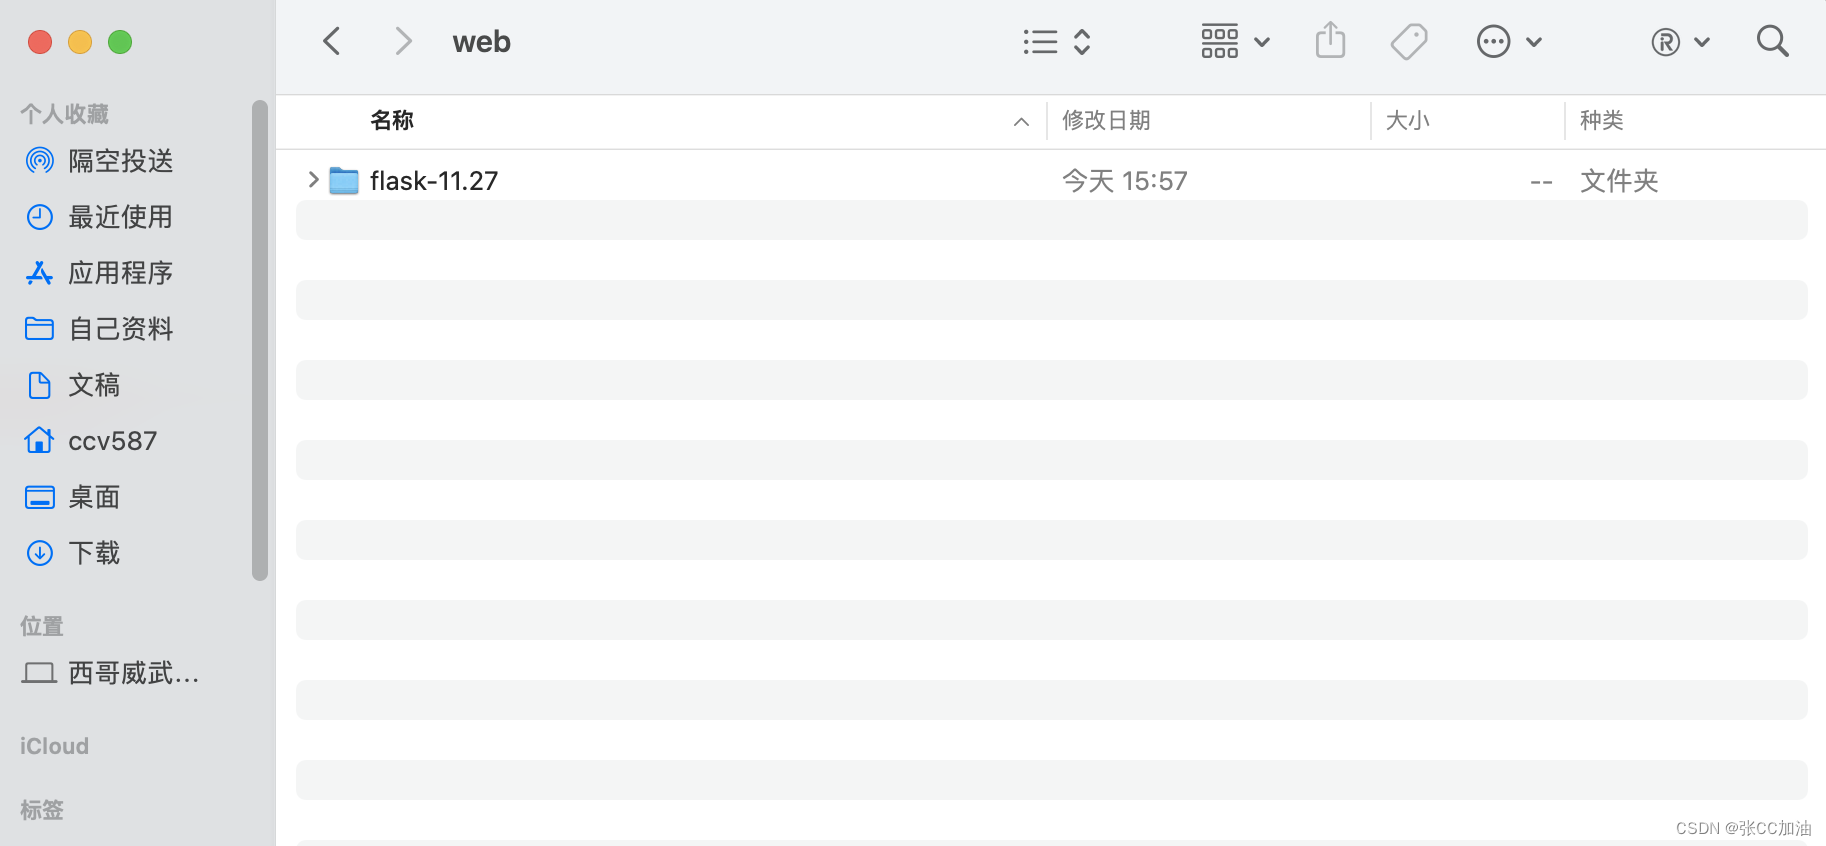The height and width of the screenshot is (846, 1826).
Task: Click the web window title
Action: [x=482, y=42]
